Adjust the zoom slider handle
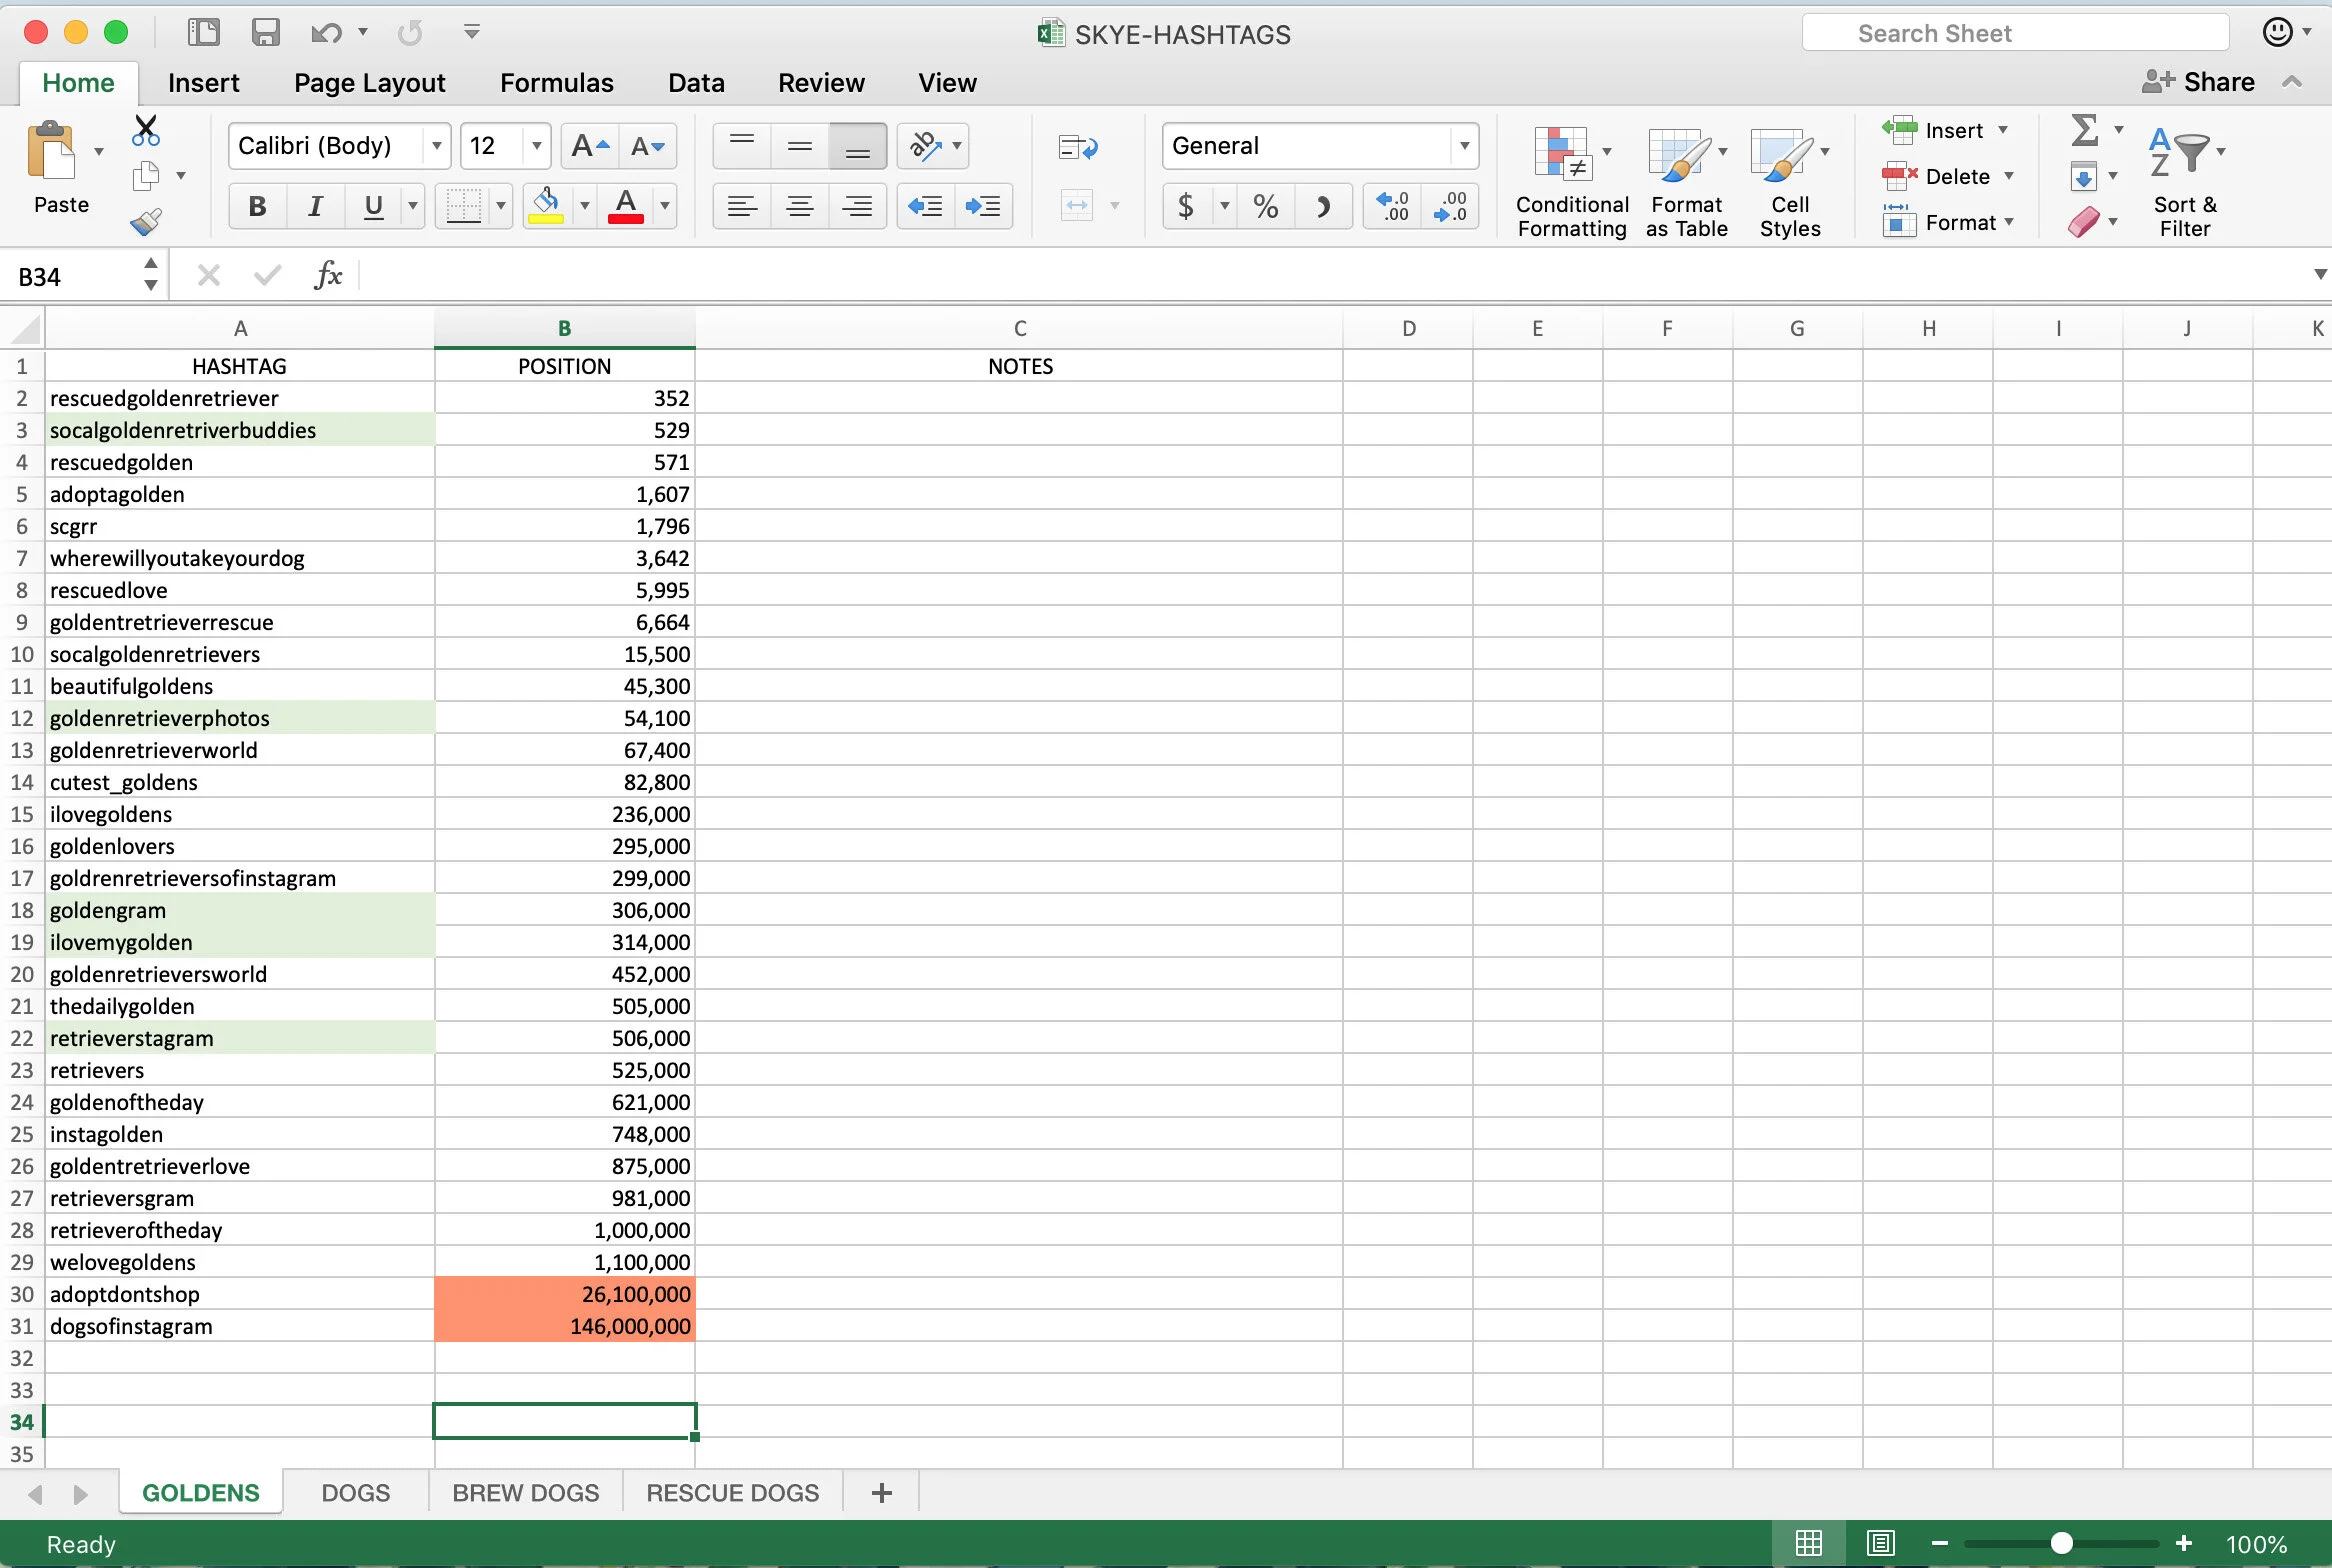The width and height of the screenshot is (2332, 1568). click(x=2061, y=1543)
